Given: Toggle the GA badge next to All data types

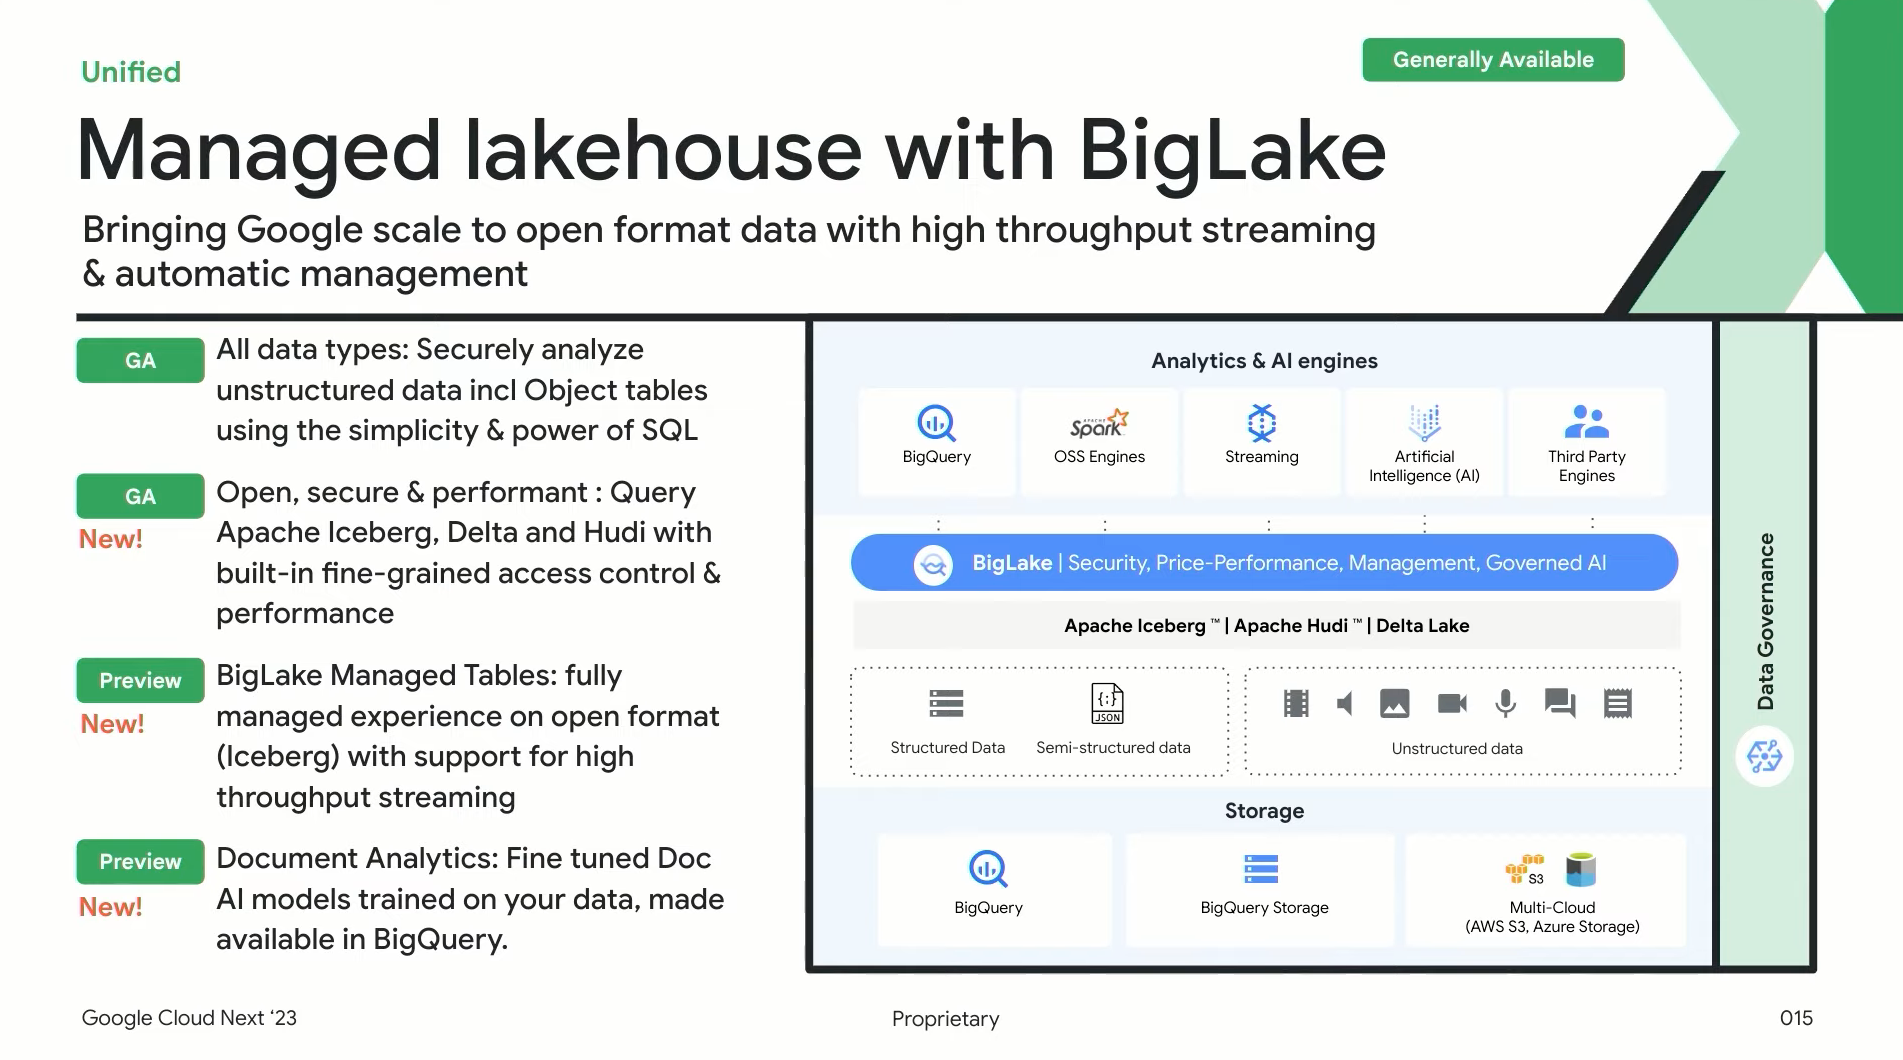Looking at the screenshot, I should 139,360.
